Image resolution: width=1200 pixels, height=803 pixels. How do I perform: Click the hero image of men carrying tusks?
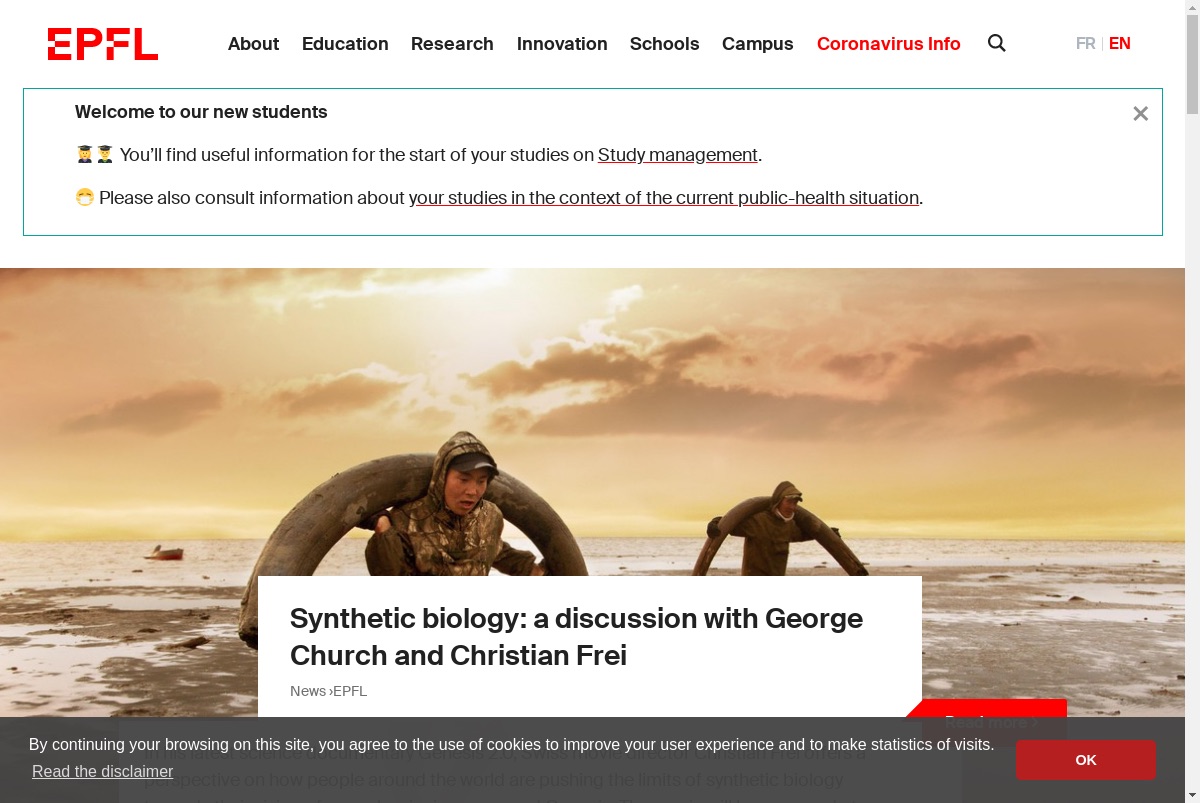pos(592,420)
